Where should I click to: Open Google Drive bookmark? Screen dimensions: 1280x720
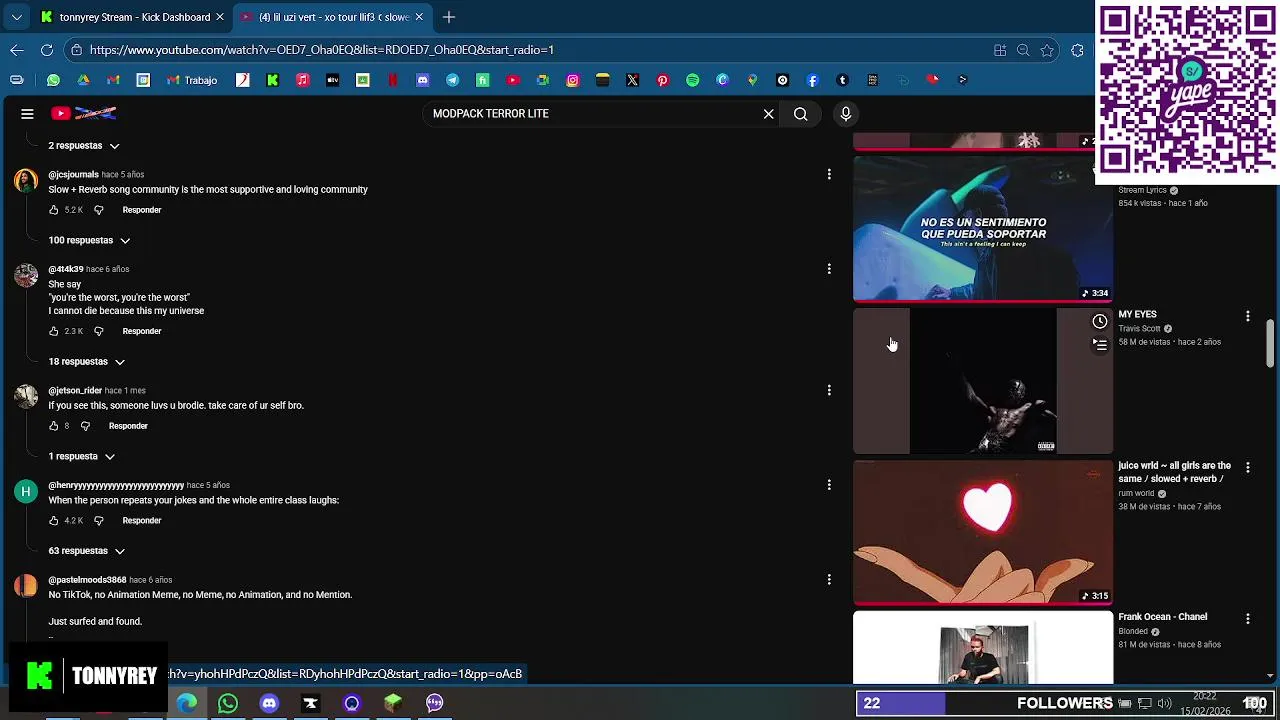click(x=83, y=80)
